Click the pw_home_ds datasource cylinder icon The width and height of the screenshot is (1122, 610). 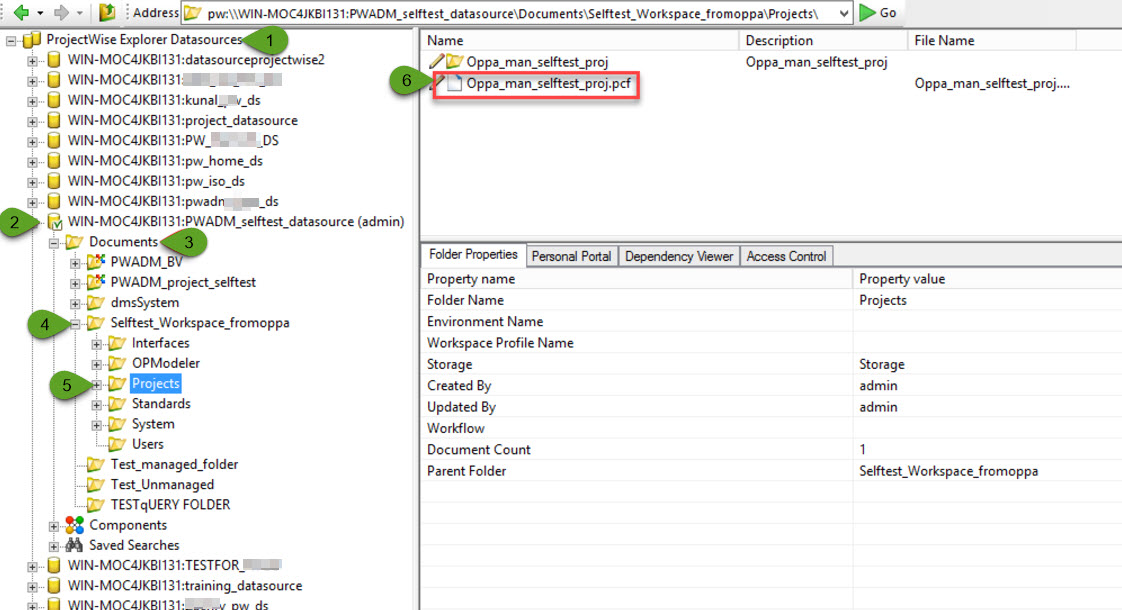[x=54, y=161]
